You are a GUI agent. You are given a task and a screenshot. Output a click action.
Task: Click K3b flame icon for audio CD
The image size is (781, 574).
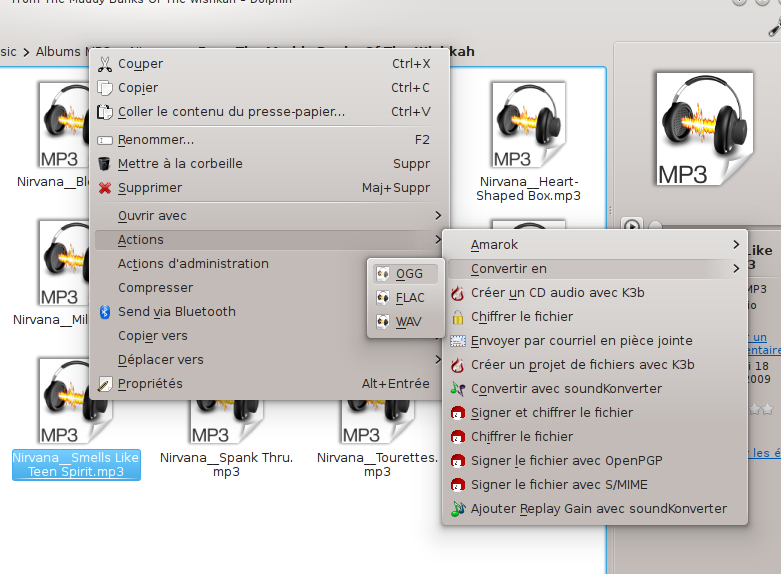click(458, 293)
